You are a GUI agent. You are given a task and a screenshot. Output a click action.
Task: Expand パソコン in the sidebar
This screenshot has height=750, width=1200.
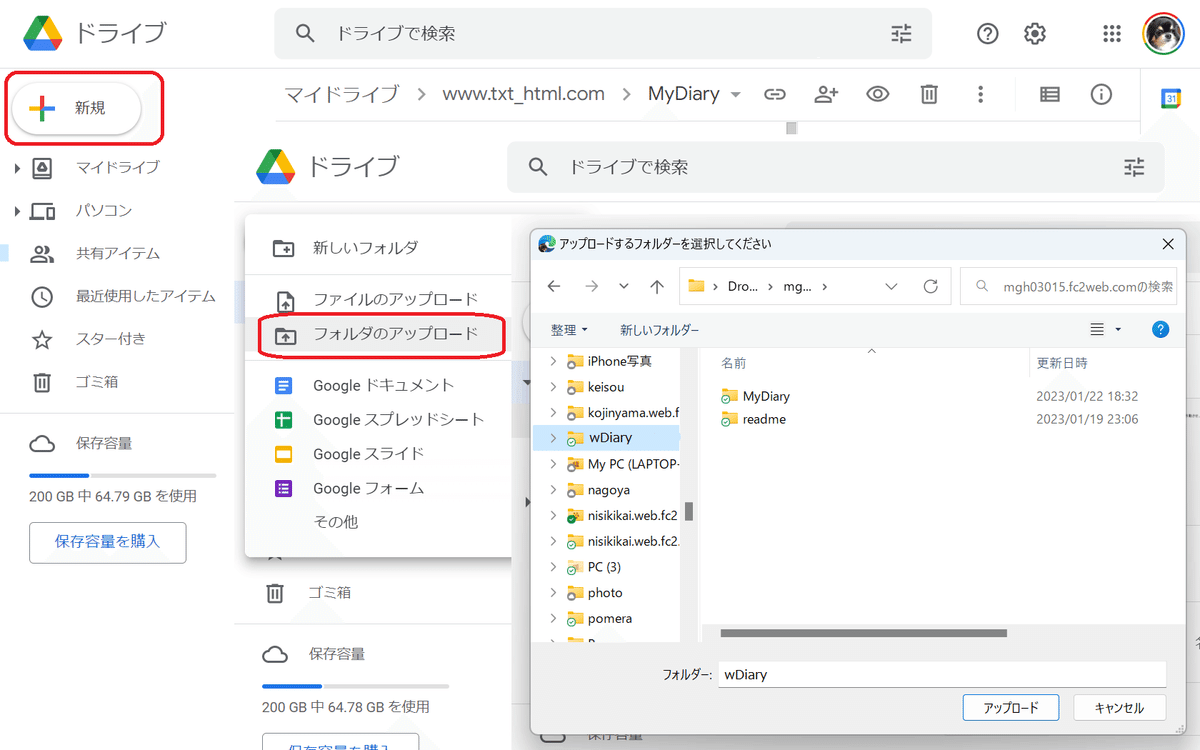point(17,211)
